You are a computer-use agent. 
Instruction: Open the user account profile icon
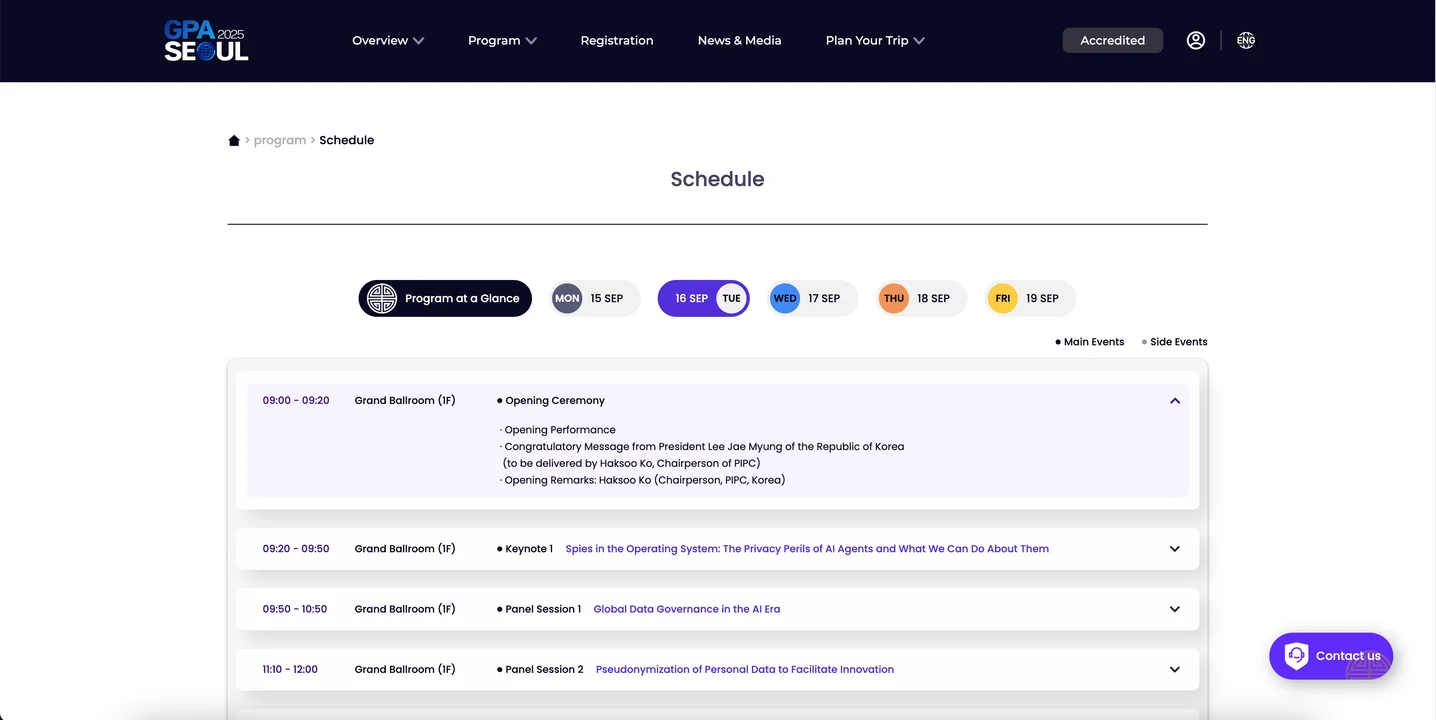1195,41
